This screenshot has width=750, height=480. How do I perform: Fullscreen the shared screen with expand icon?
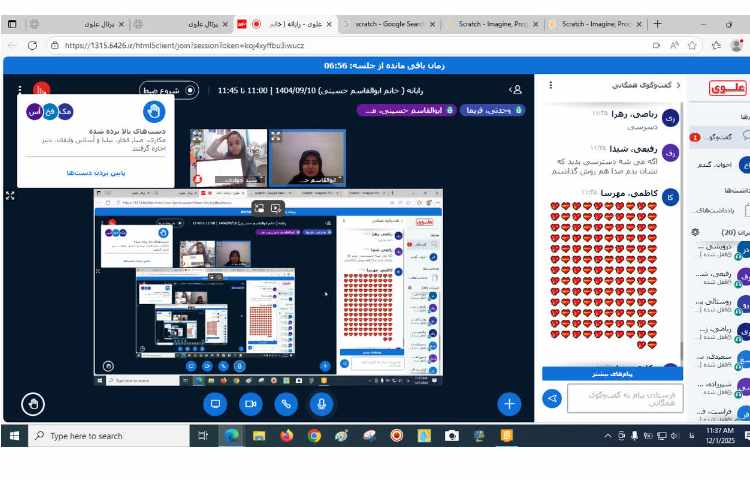[10, 196]
